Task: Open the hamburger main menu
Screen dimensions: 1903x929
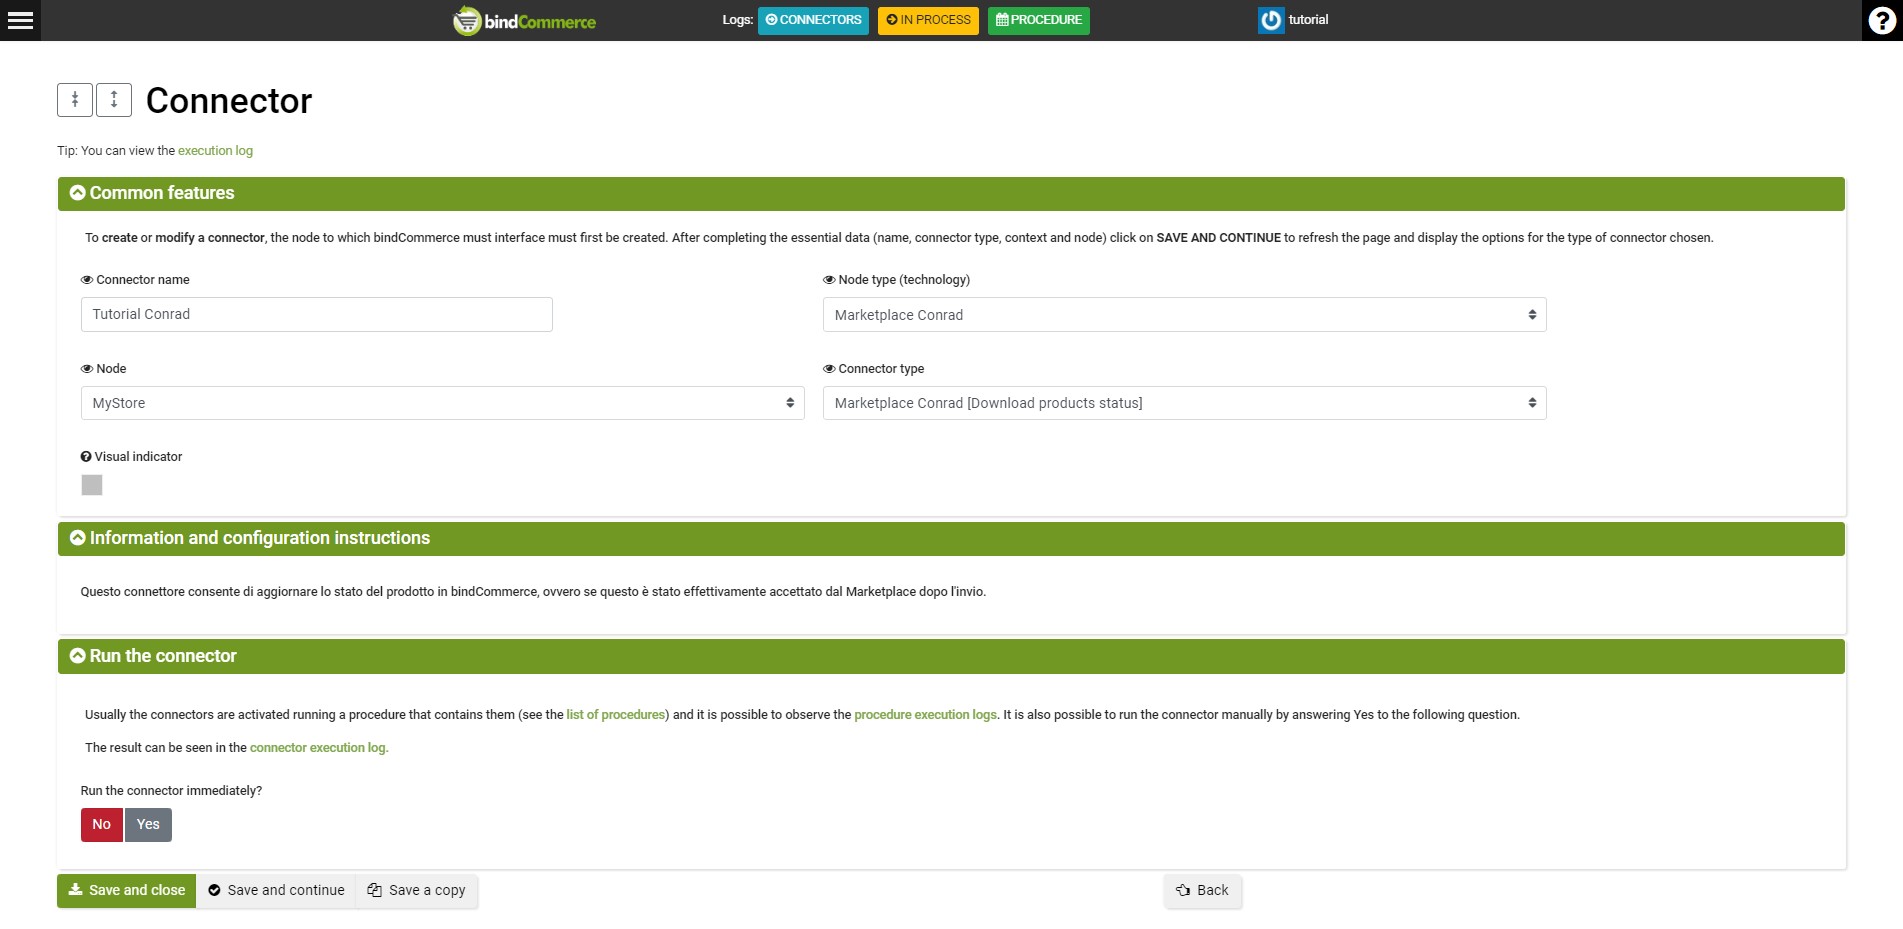Action: [20, 20]
